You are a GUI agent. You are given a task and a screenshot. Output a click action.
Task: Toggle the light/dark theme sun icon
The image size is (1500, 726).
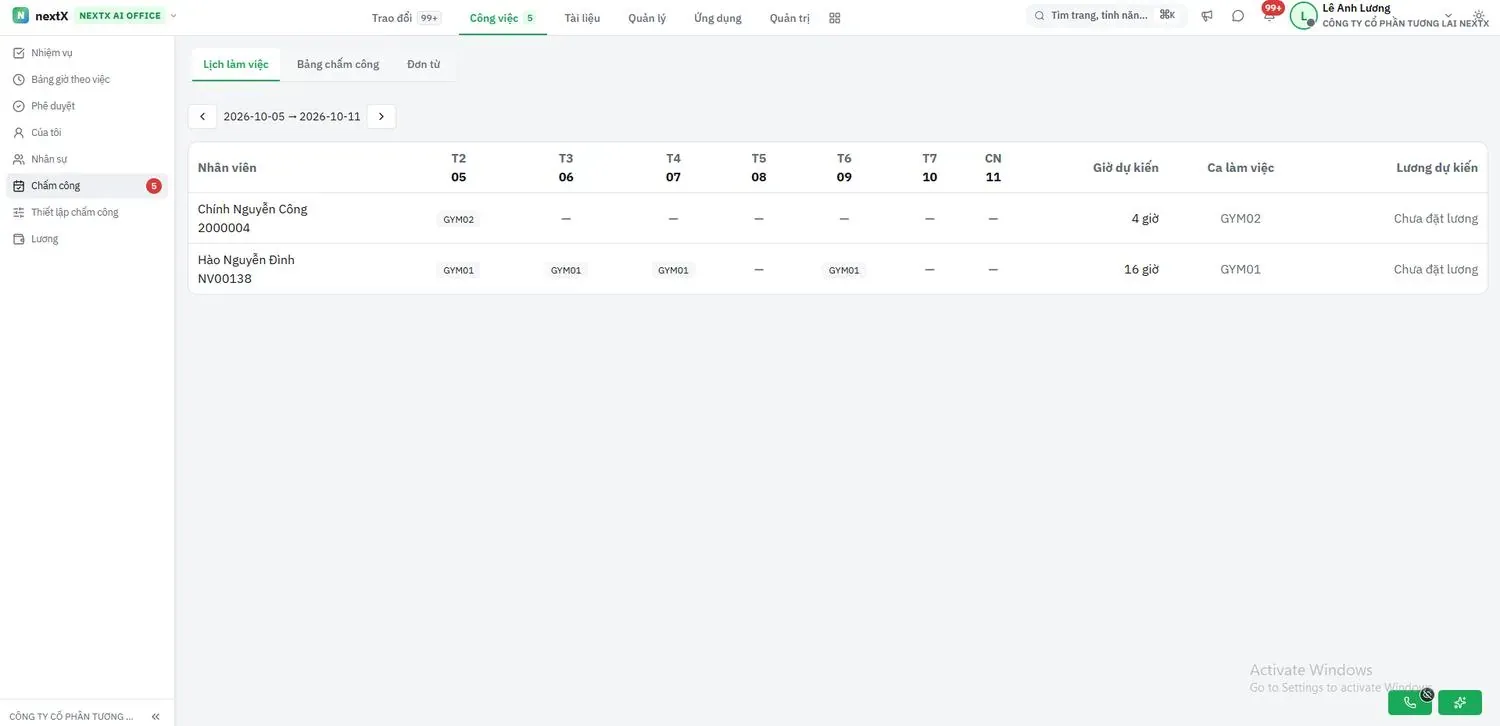pos(1479,16)
